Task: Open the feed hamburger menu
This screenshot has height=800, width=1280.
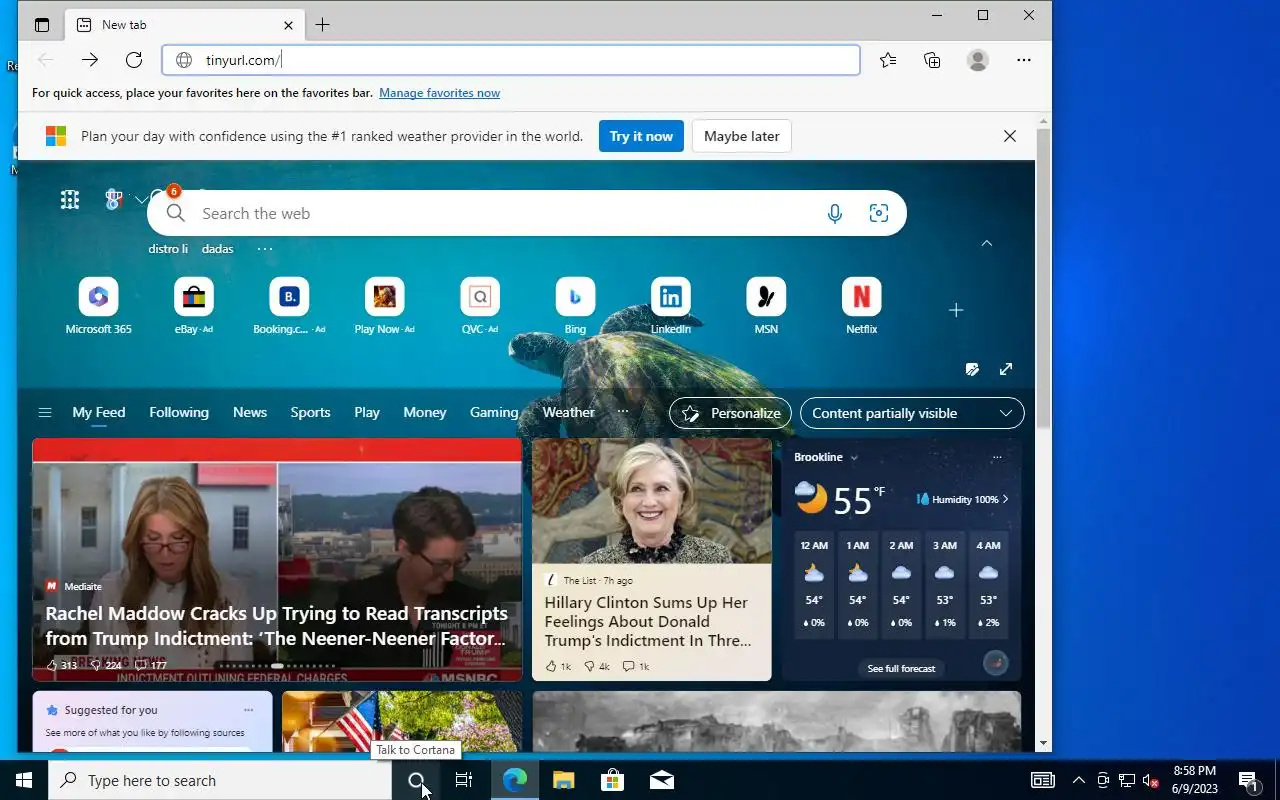Action: (44, 412)
